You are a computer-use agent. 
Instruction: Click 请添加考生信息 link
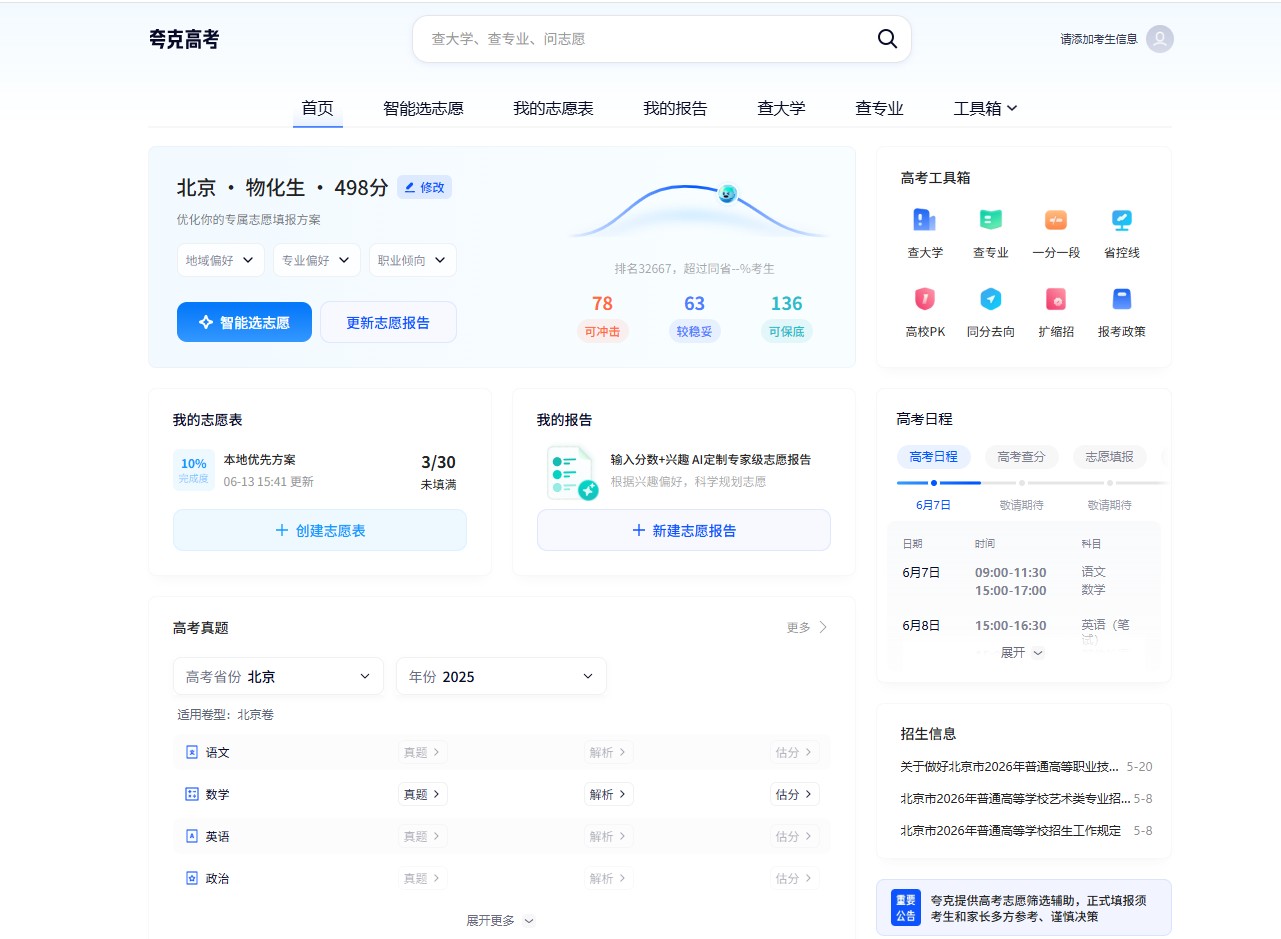[x=1099, y=39]
